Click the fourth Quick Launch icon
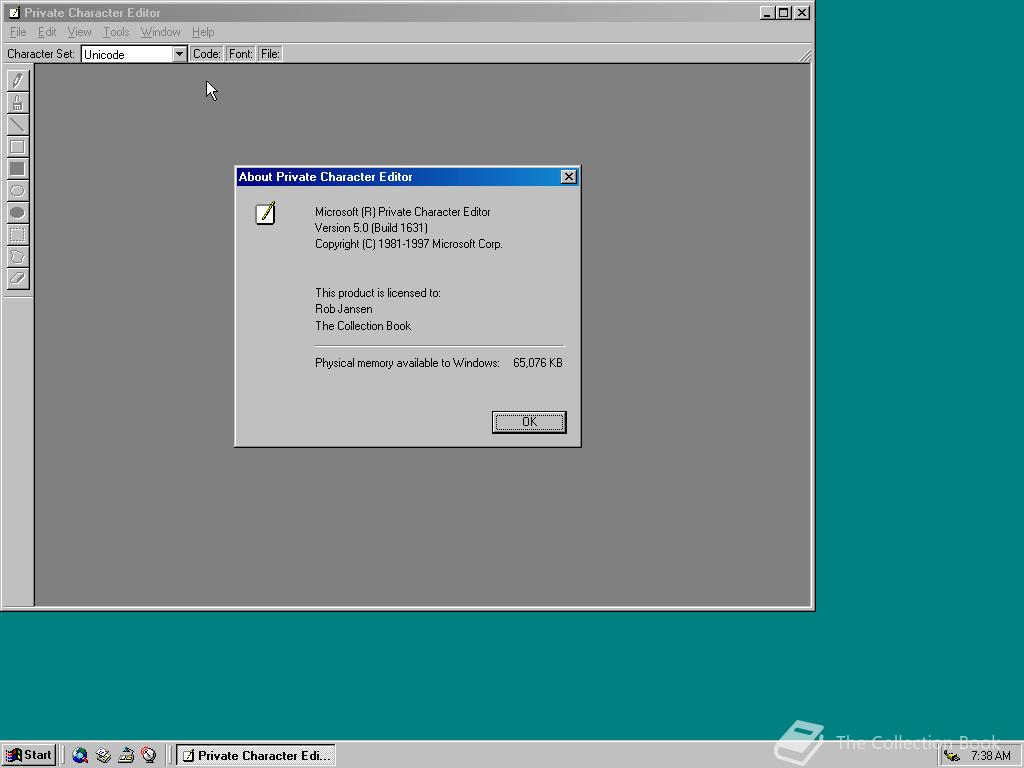 pos(149,755)
